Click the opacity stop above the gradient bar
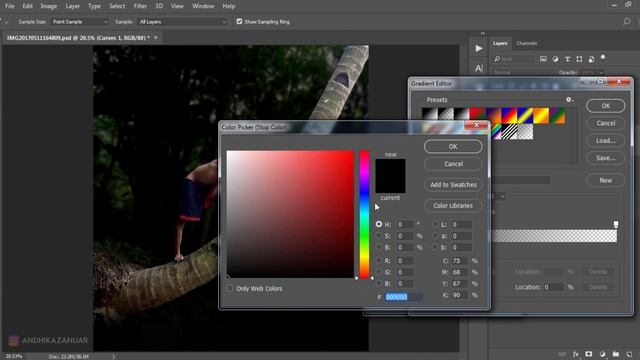The width and height of the screenshot is (640, 360). tap(616, 224)
